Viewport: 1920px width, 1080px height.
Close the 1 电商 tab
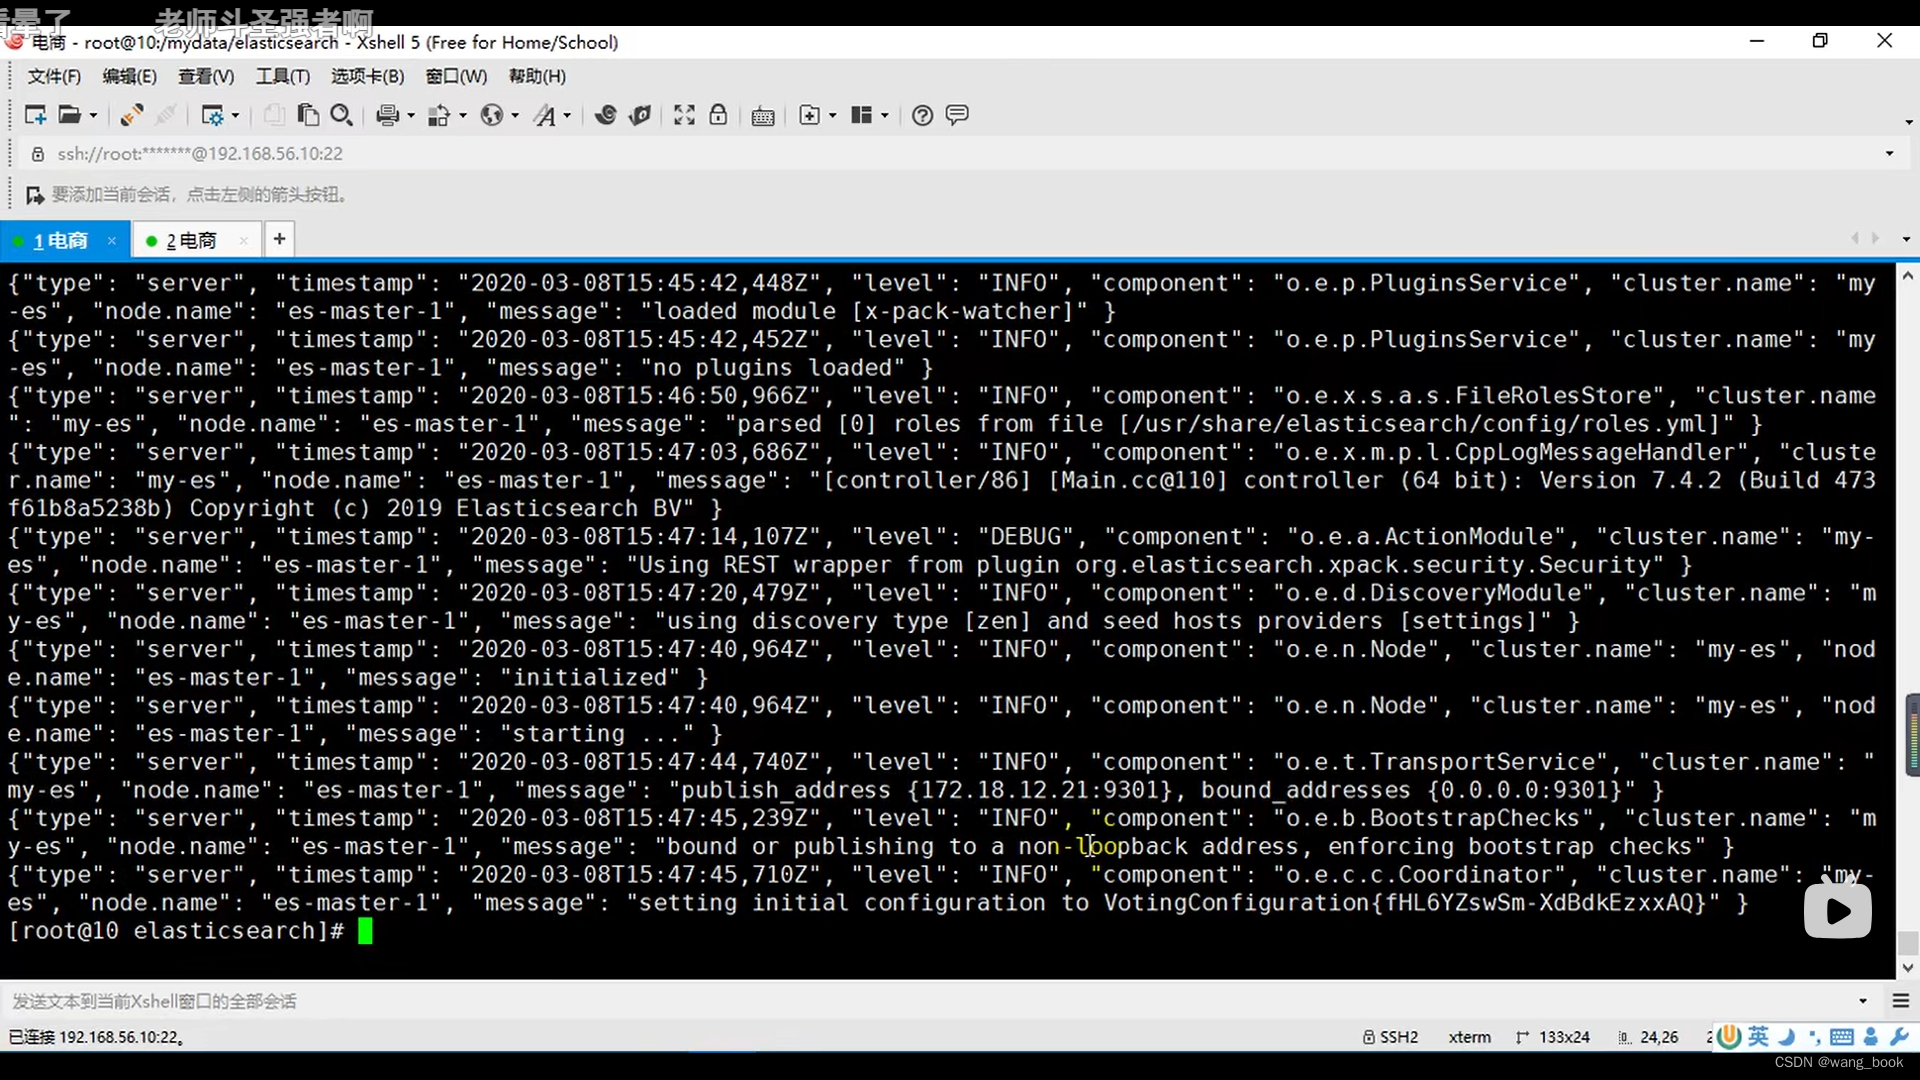point(112,241)
